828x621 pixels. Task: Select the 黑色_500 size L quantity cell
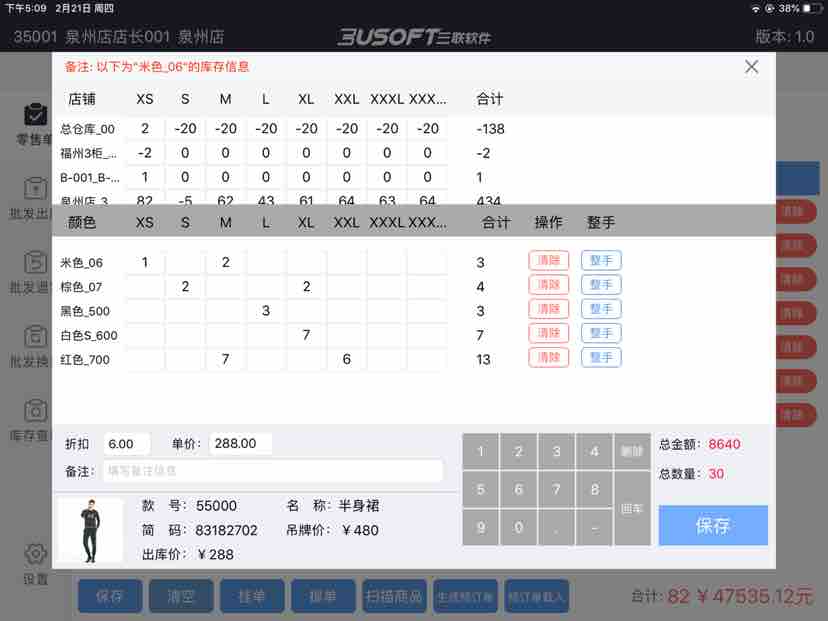tap(266, 311)
